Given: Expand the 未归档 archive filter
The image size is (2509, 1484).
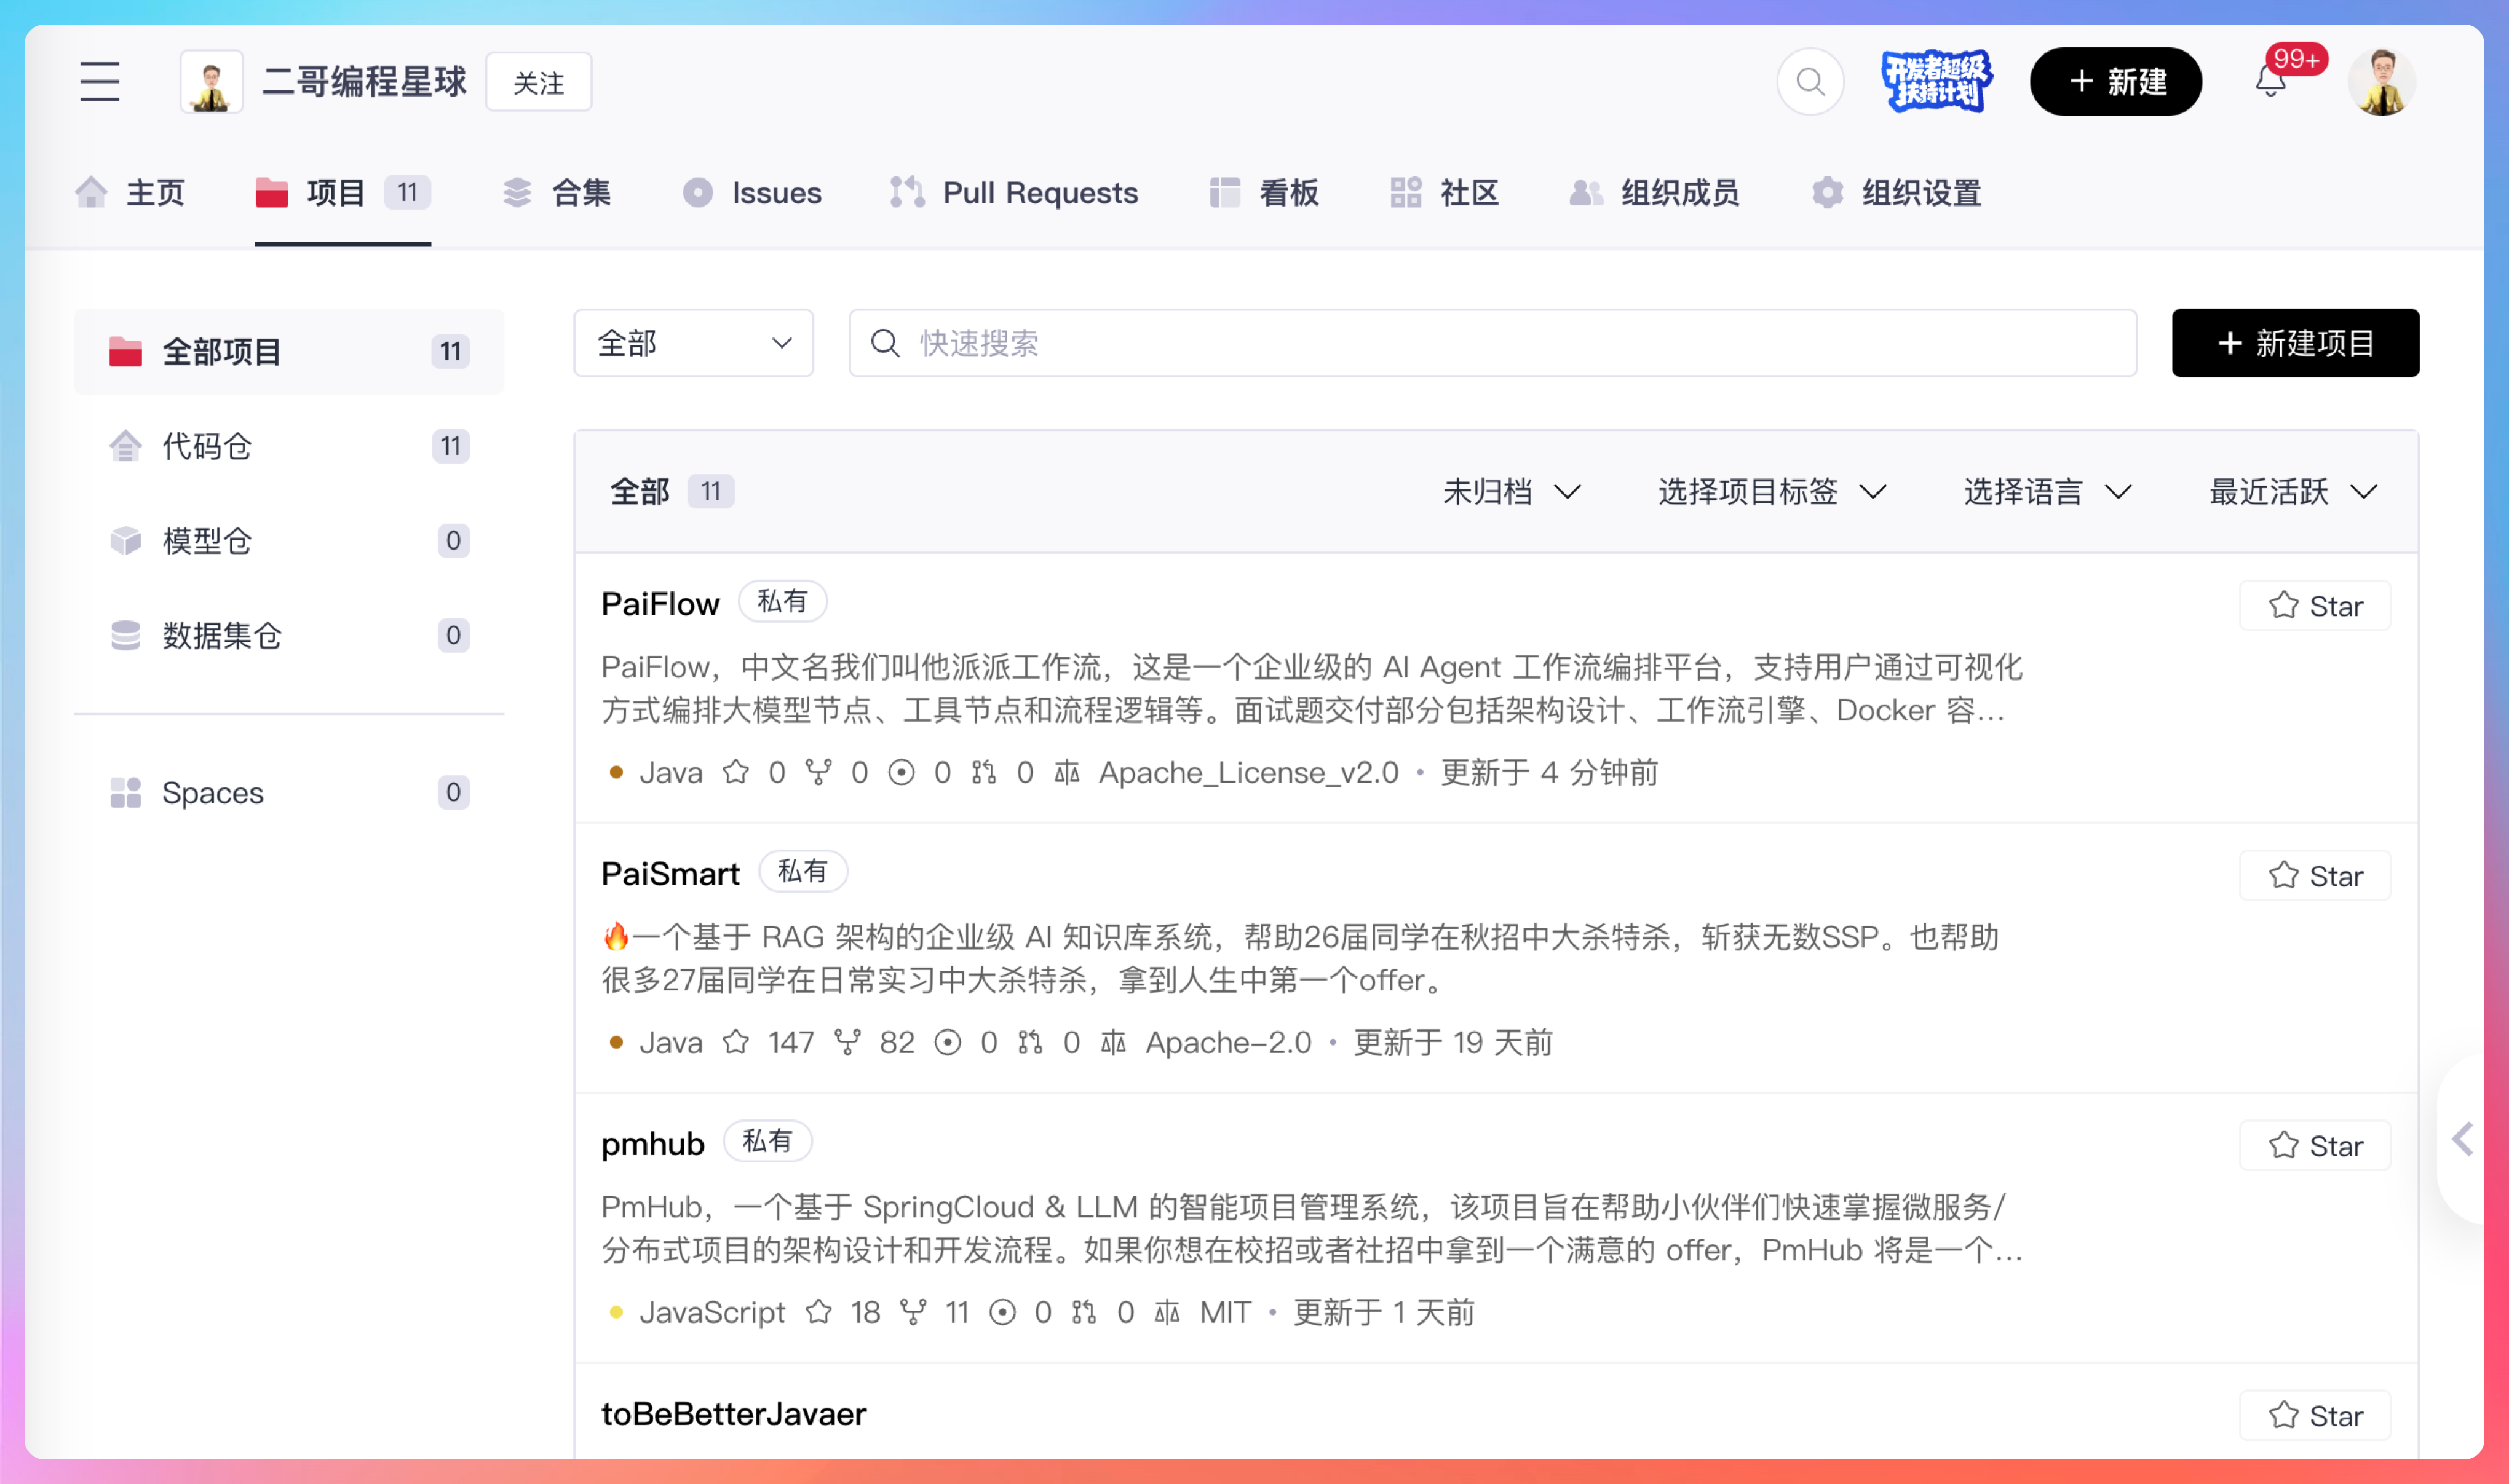Looking at the screenshot, I should pyautogui.click(x=1511, y=492).
